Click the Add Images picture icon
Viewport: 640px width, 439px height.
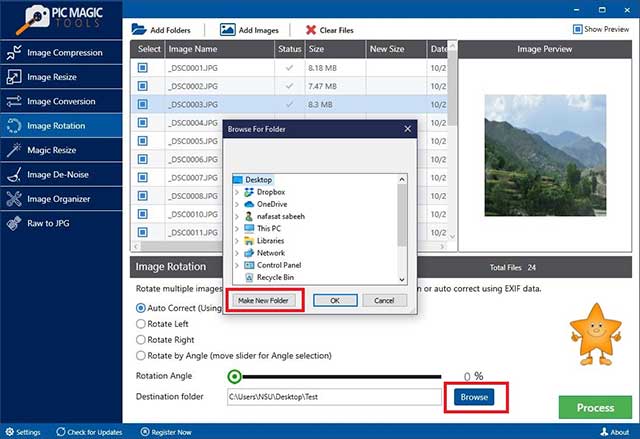pos(227,29)
